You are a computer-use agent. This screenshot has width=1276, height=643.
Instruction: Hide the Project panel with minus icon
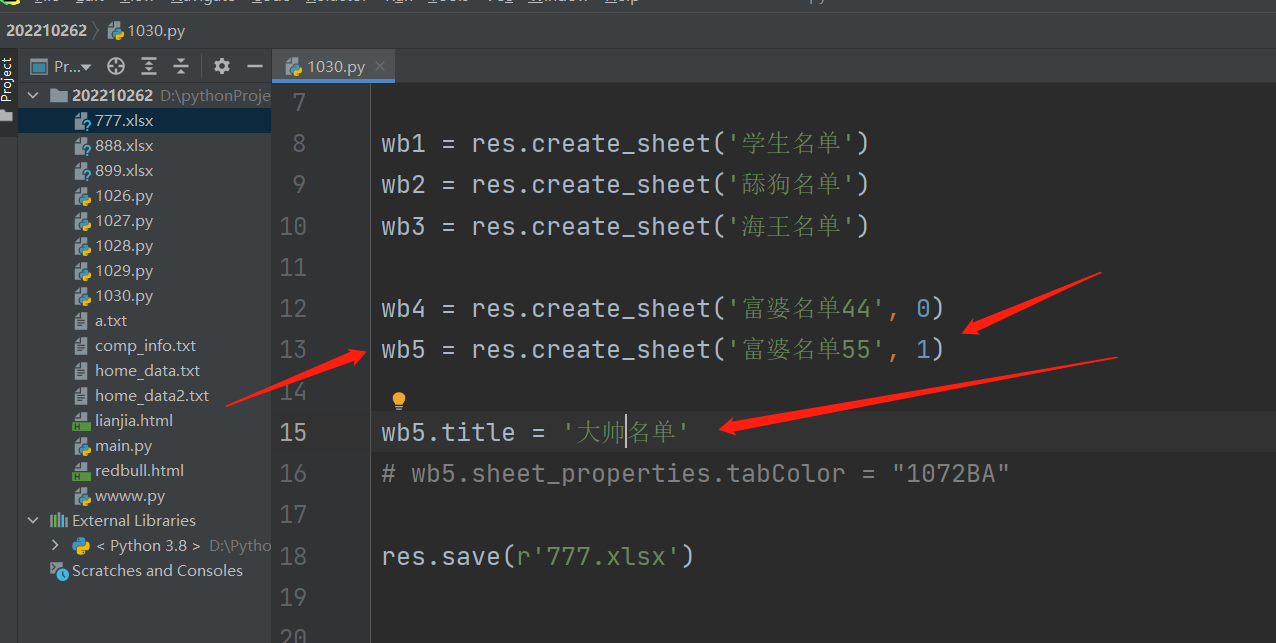[x=255, y=66]
